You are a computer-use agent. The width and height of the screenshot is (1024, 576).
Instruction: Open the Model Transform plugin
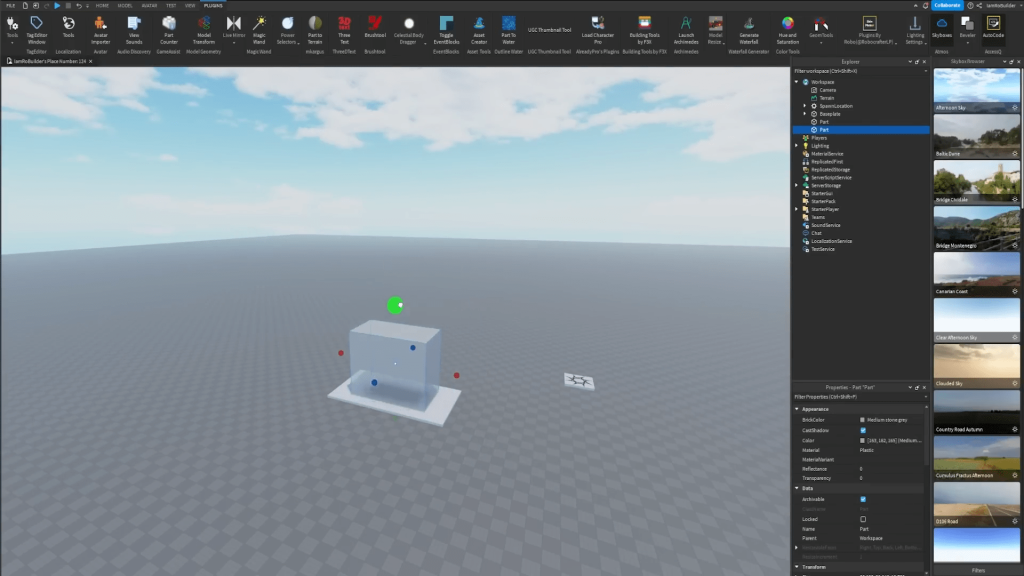point(204,30)
